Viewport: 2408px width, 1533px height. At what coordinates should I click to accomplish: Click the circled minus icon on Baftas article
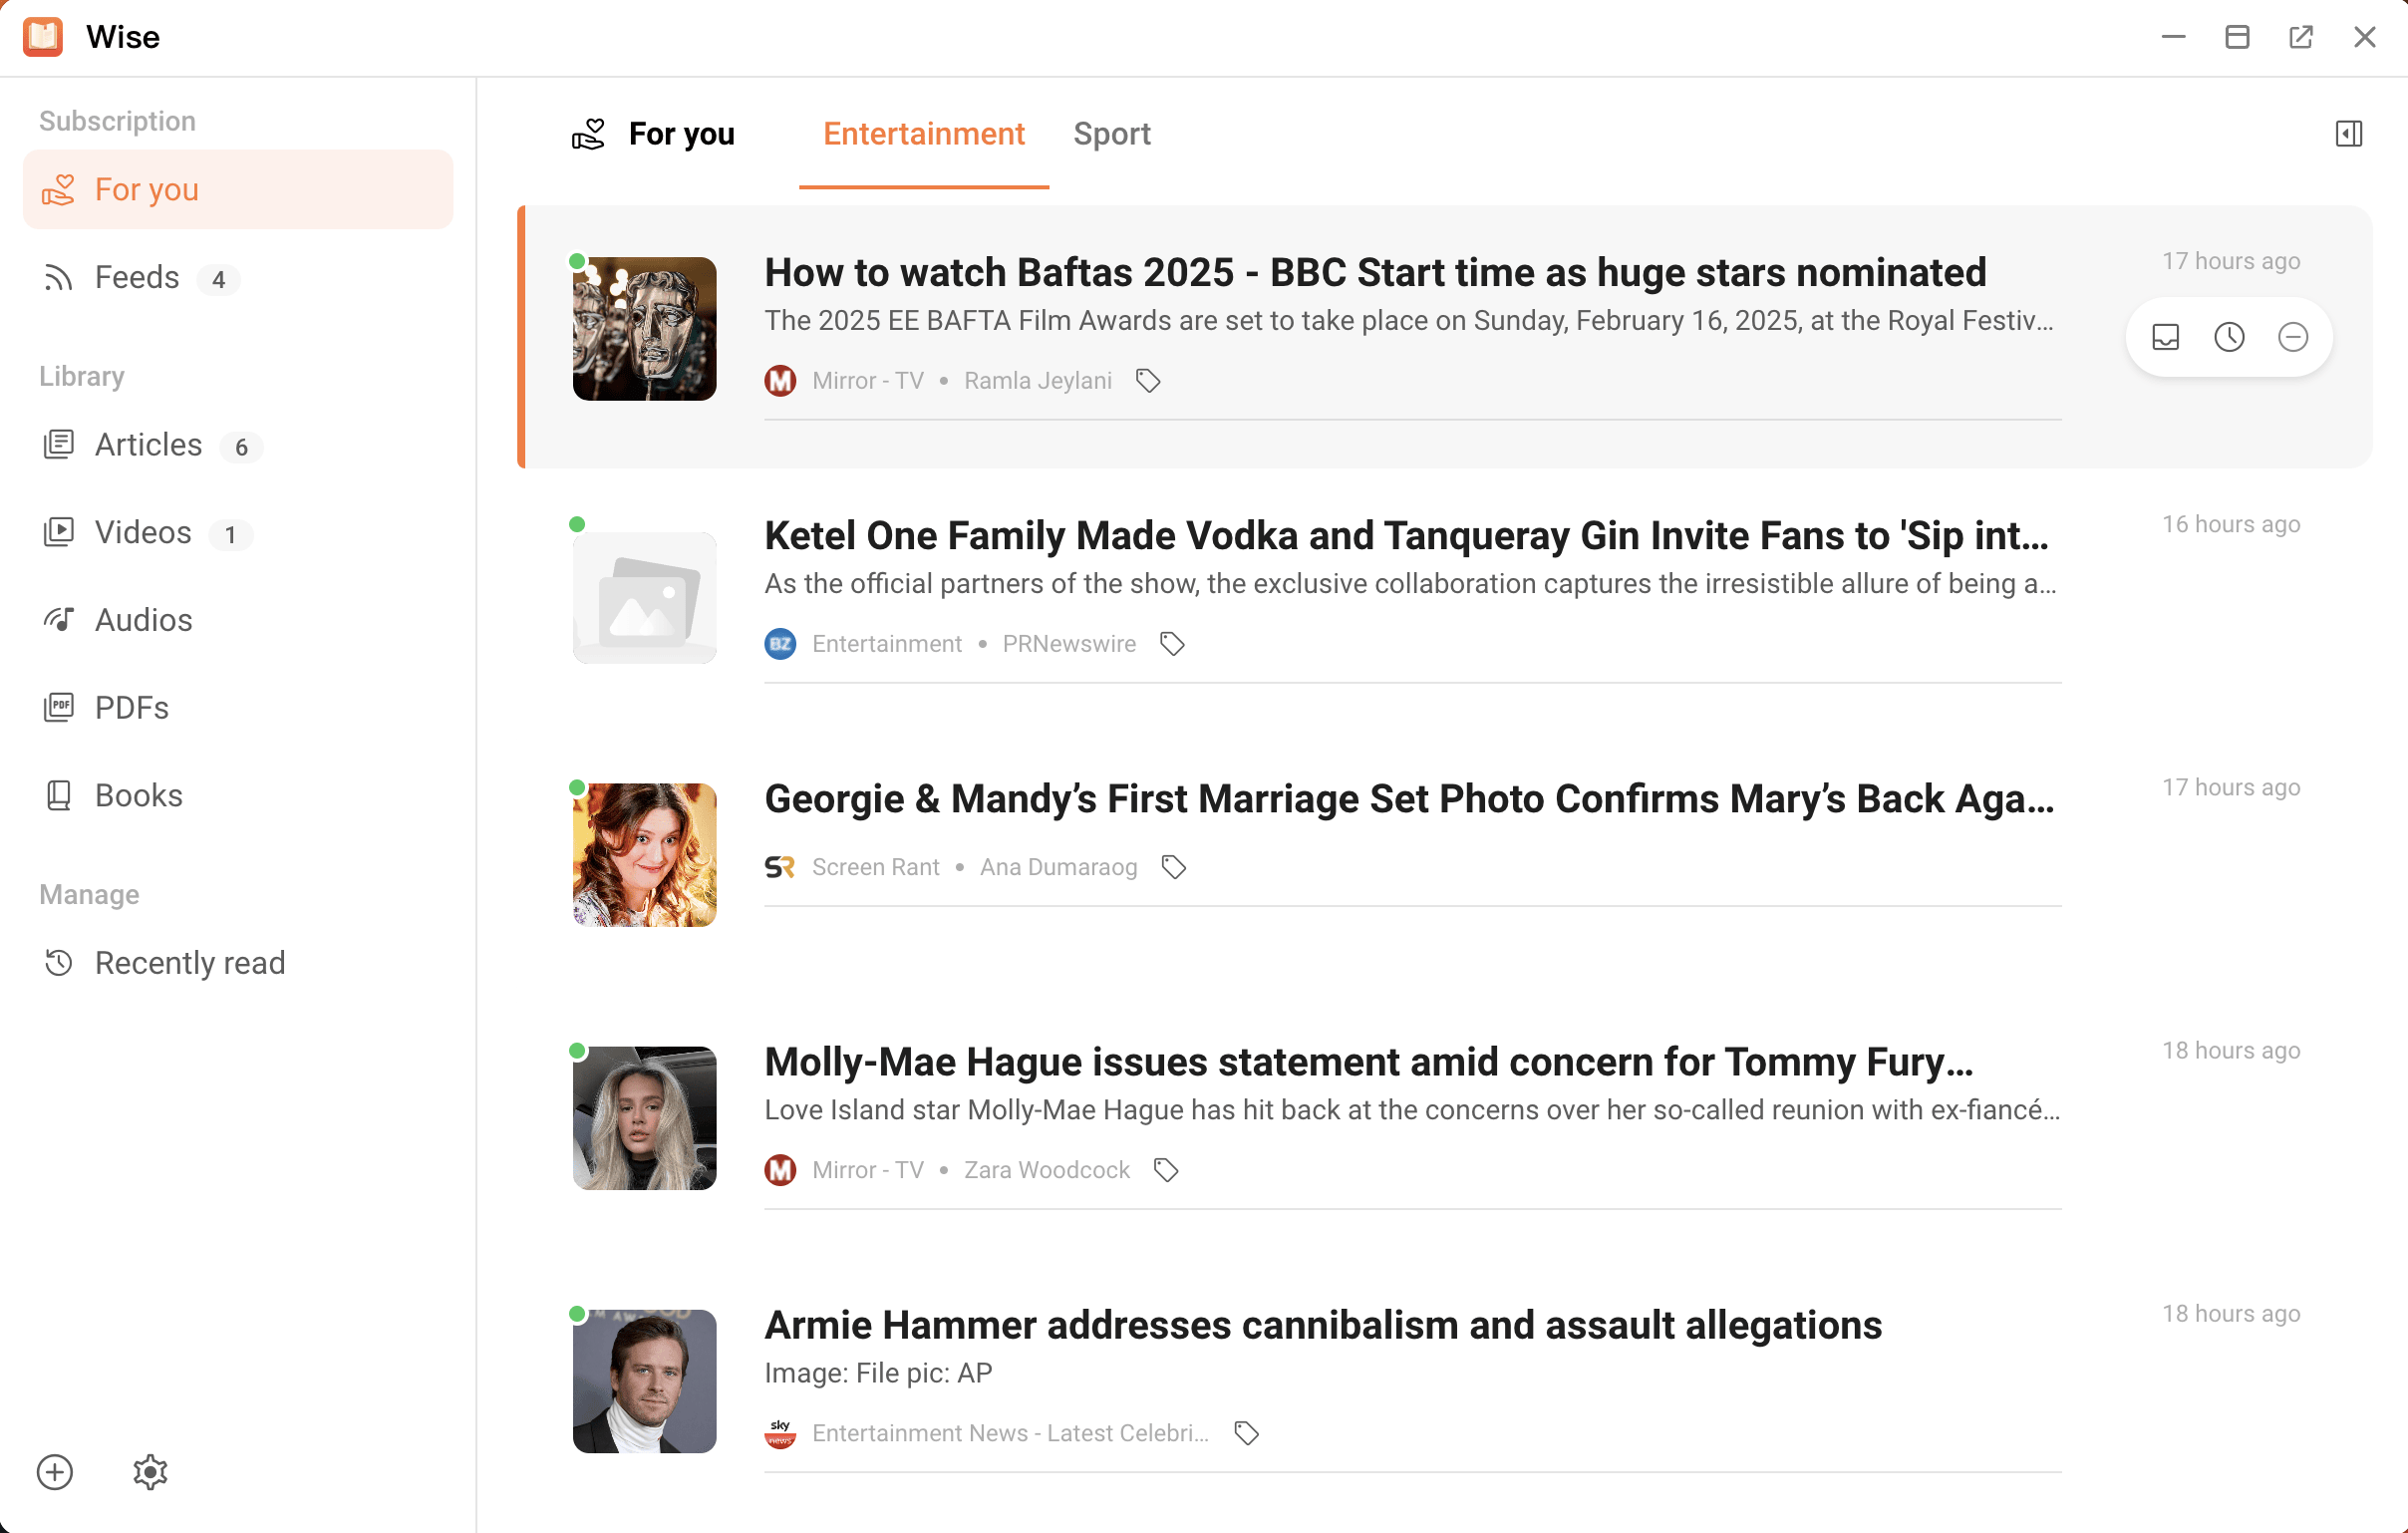point(2293,337)
